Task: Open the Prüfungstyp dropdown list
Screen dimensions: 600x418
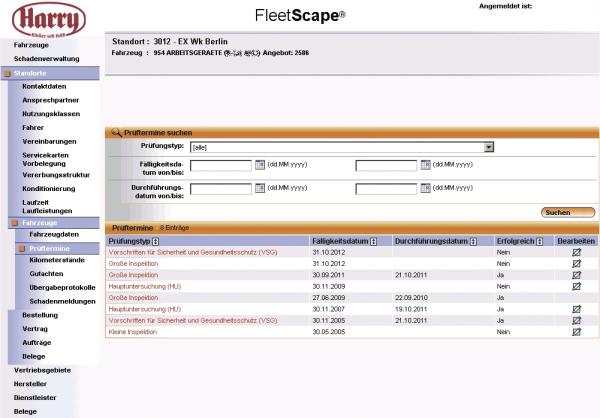Action: [x=489, y=147]
